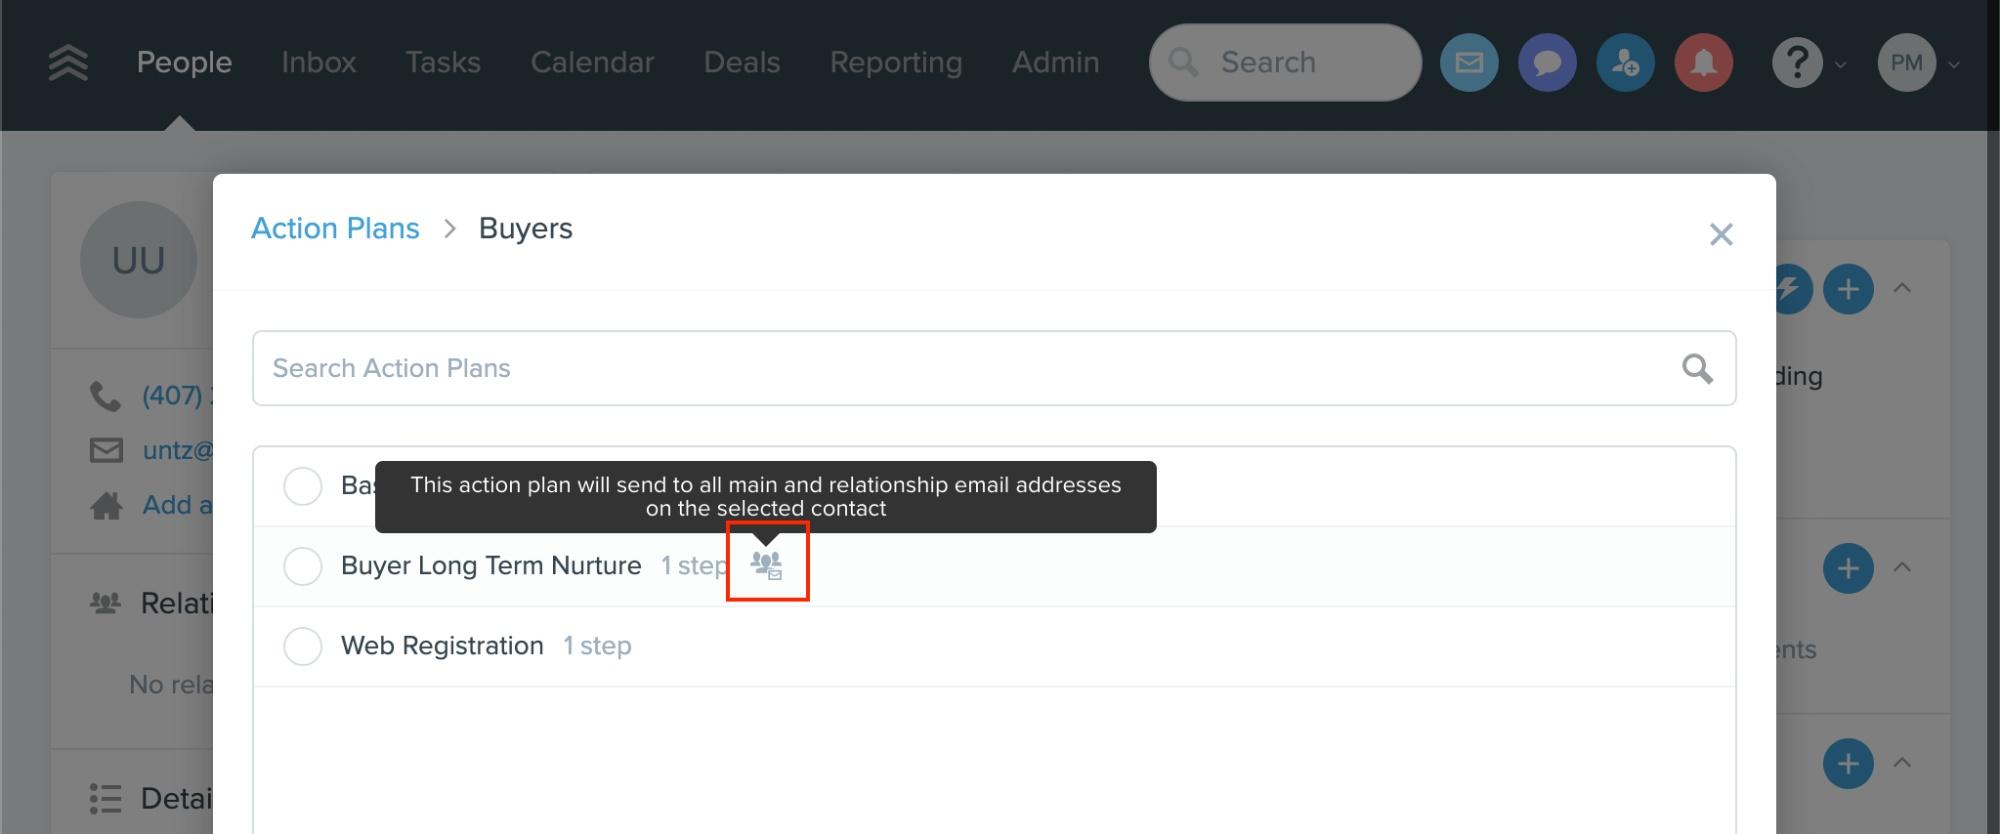Click the Relationships people icon in sidebar
The width and height of the screenshot is (2000, 834).
click(105, 603)
